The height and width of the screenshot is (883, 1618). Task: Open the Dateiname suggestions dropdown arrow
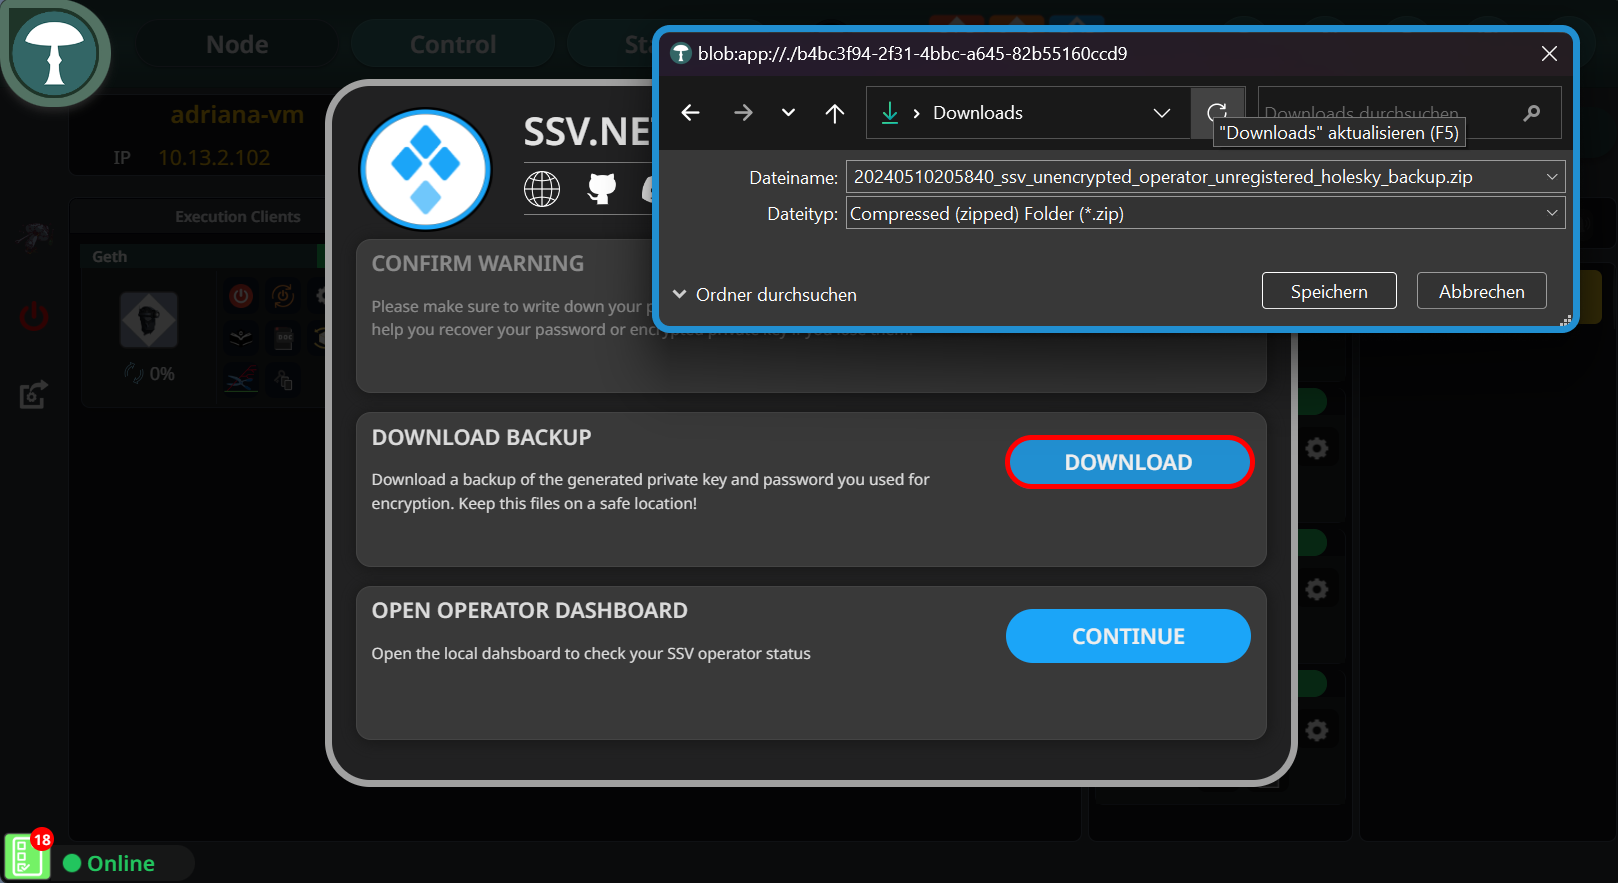coord(1552,177)
